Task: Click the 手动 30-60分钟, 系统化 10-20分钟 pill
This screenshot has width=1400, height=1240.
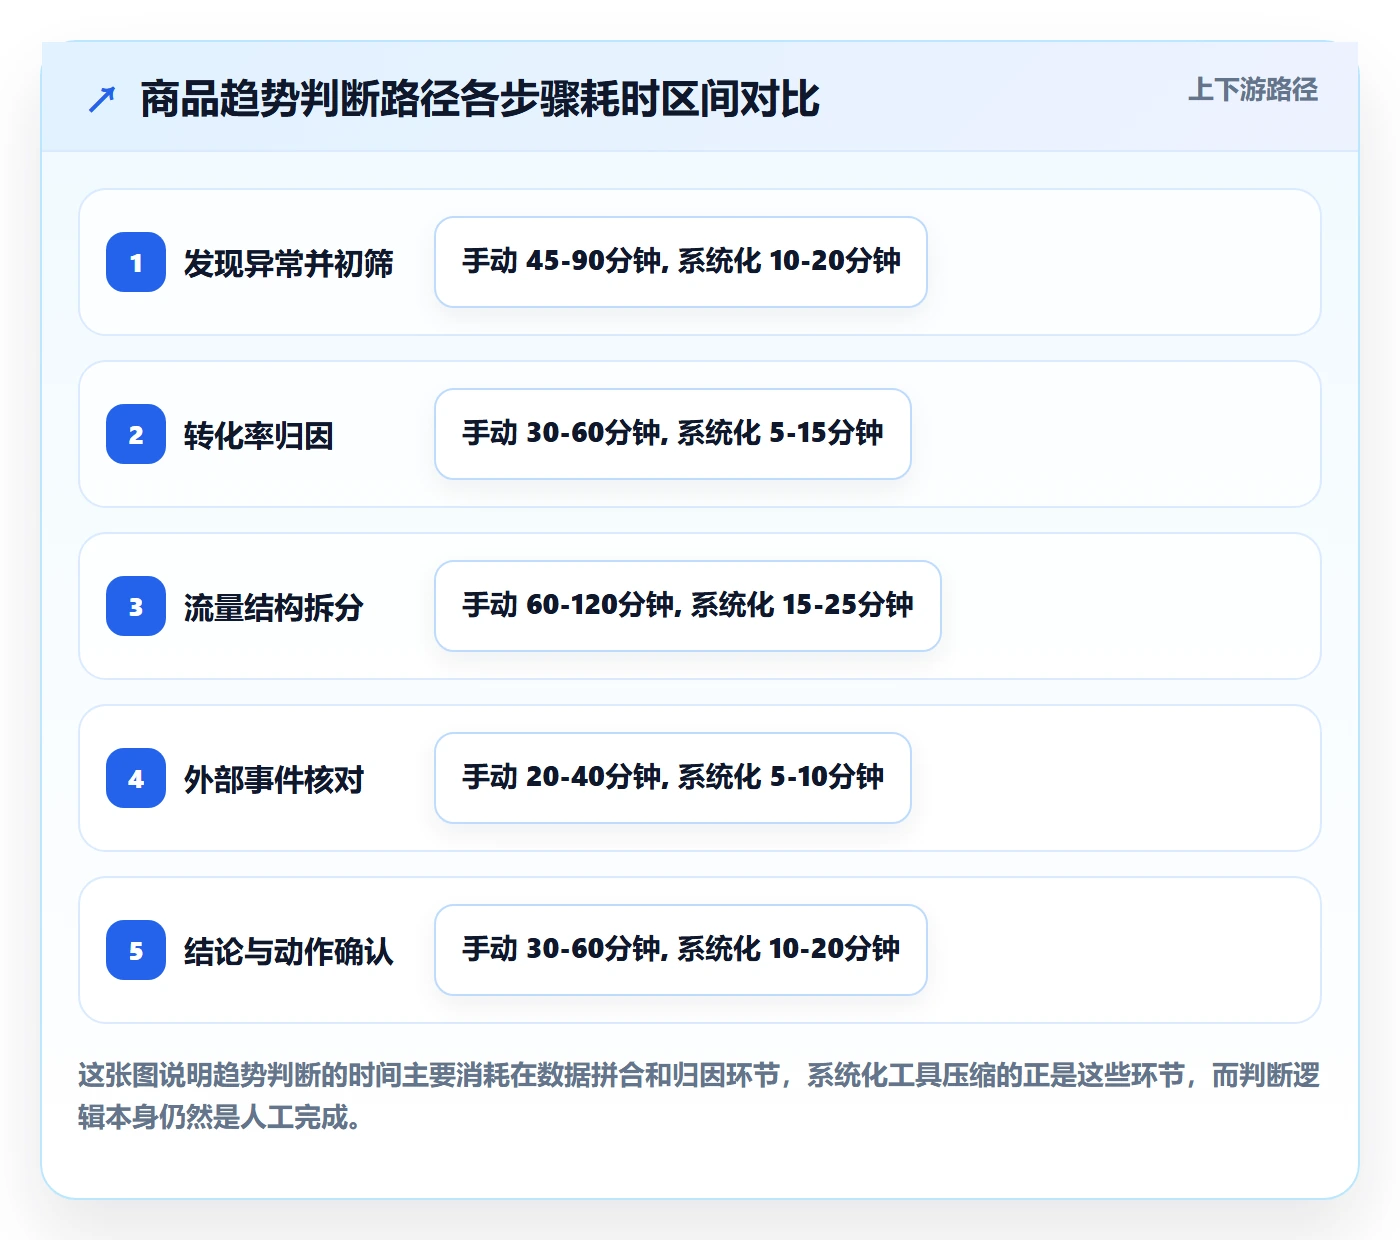Action: (x=681, y=950)
